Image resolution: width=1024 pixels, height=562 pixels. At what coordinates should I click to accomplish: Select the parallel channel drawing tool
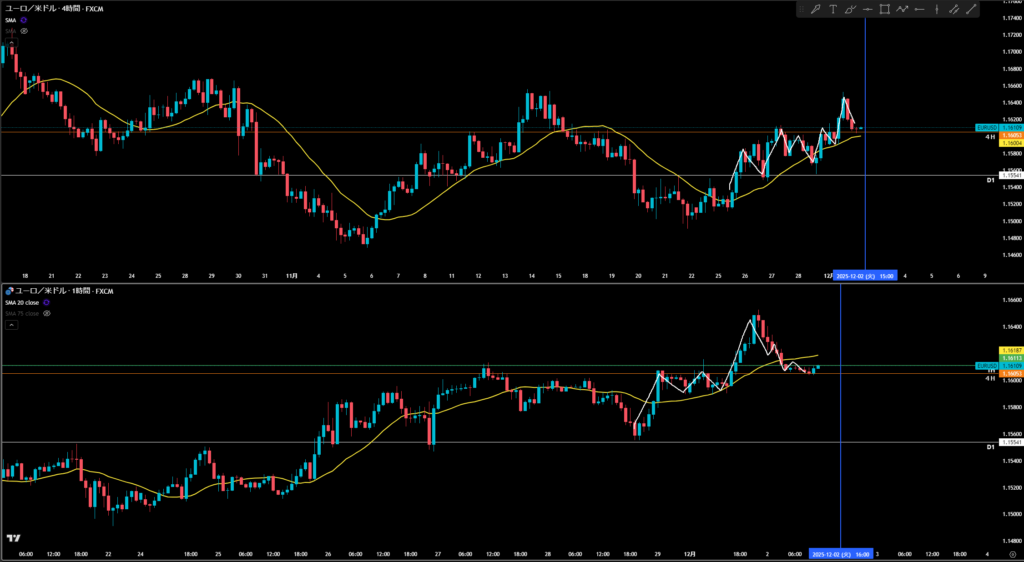click(953, 10)
